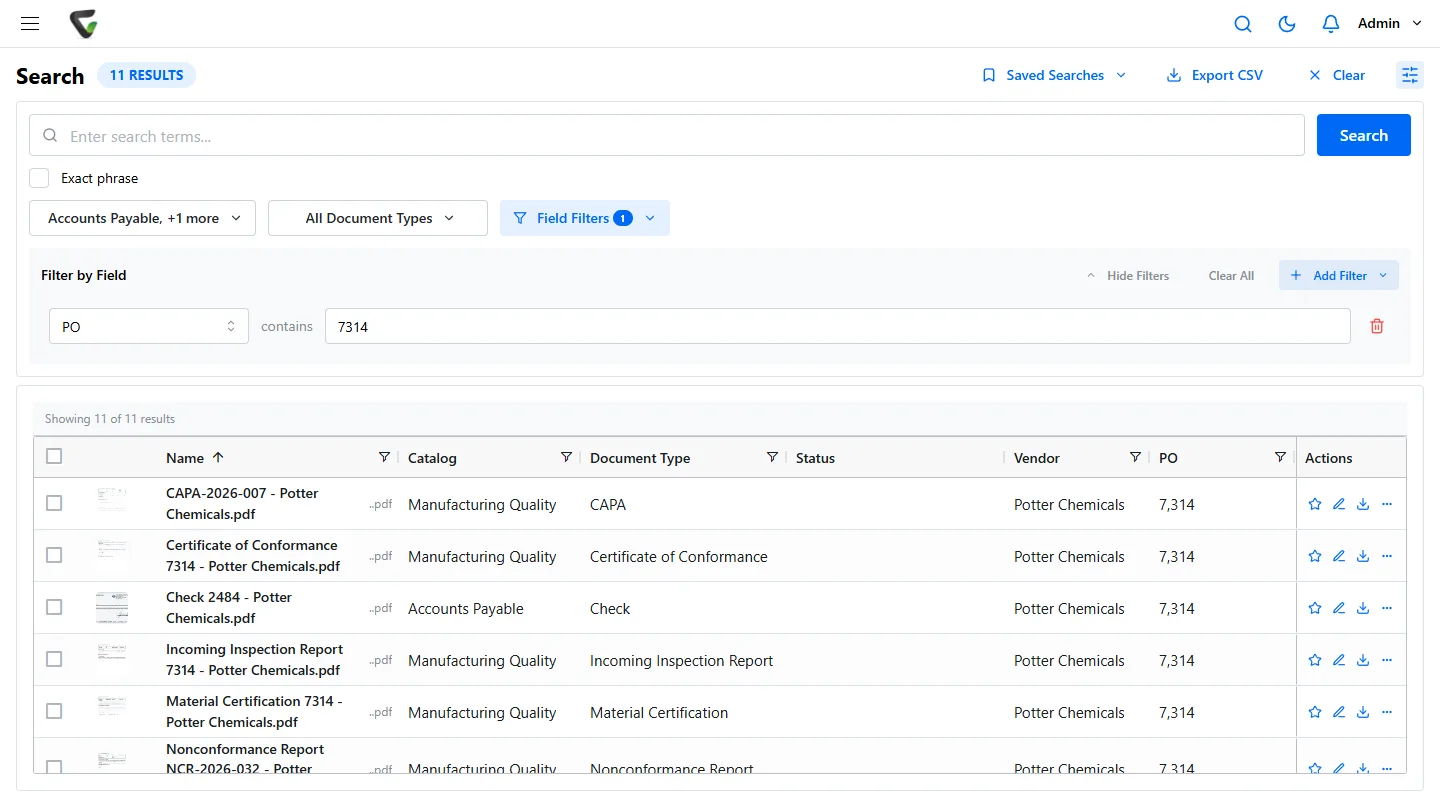The height and width of the screenshot is (800, 1440).
Task: Click the app logo in header
Action: tap(84, 24)
